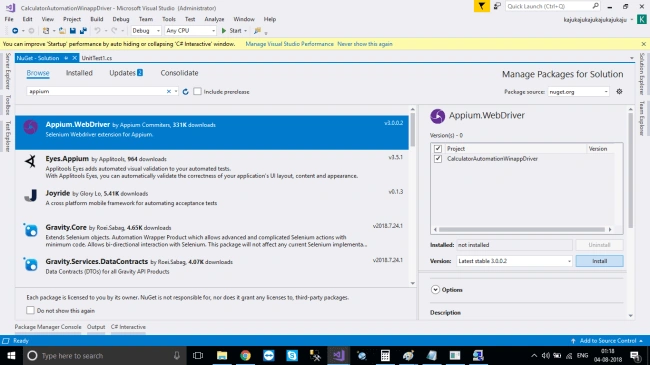Open the Debug configuration dropdown

tap(146, 31)
